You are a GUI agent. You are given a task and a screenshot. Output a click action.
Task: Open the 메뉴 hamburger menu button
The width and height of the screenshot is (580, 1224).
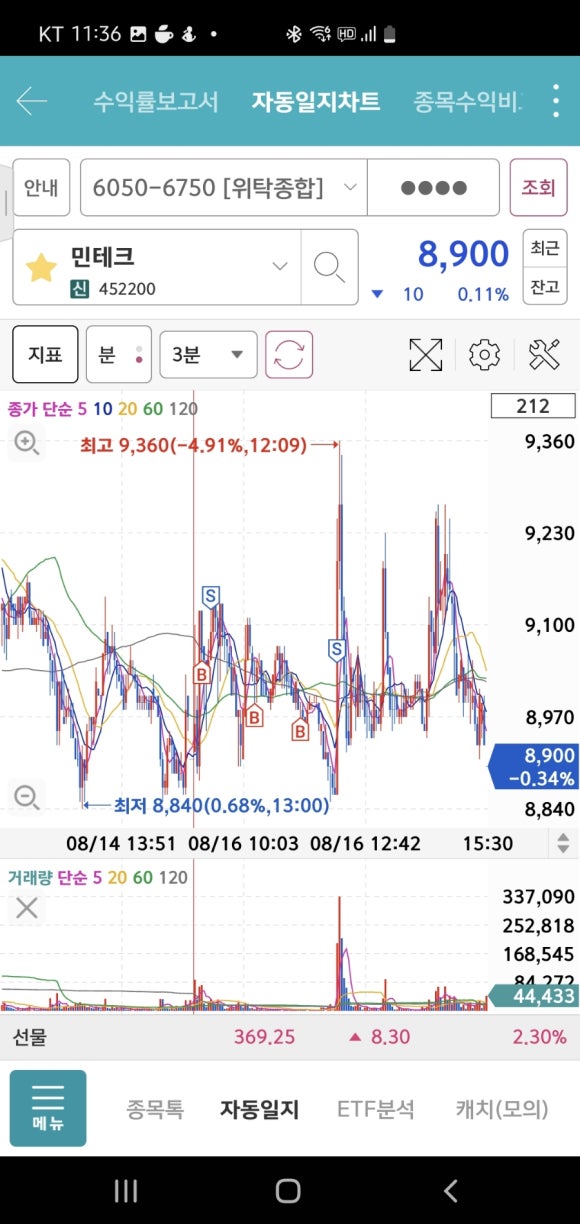48,1108
